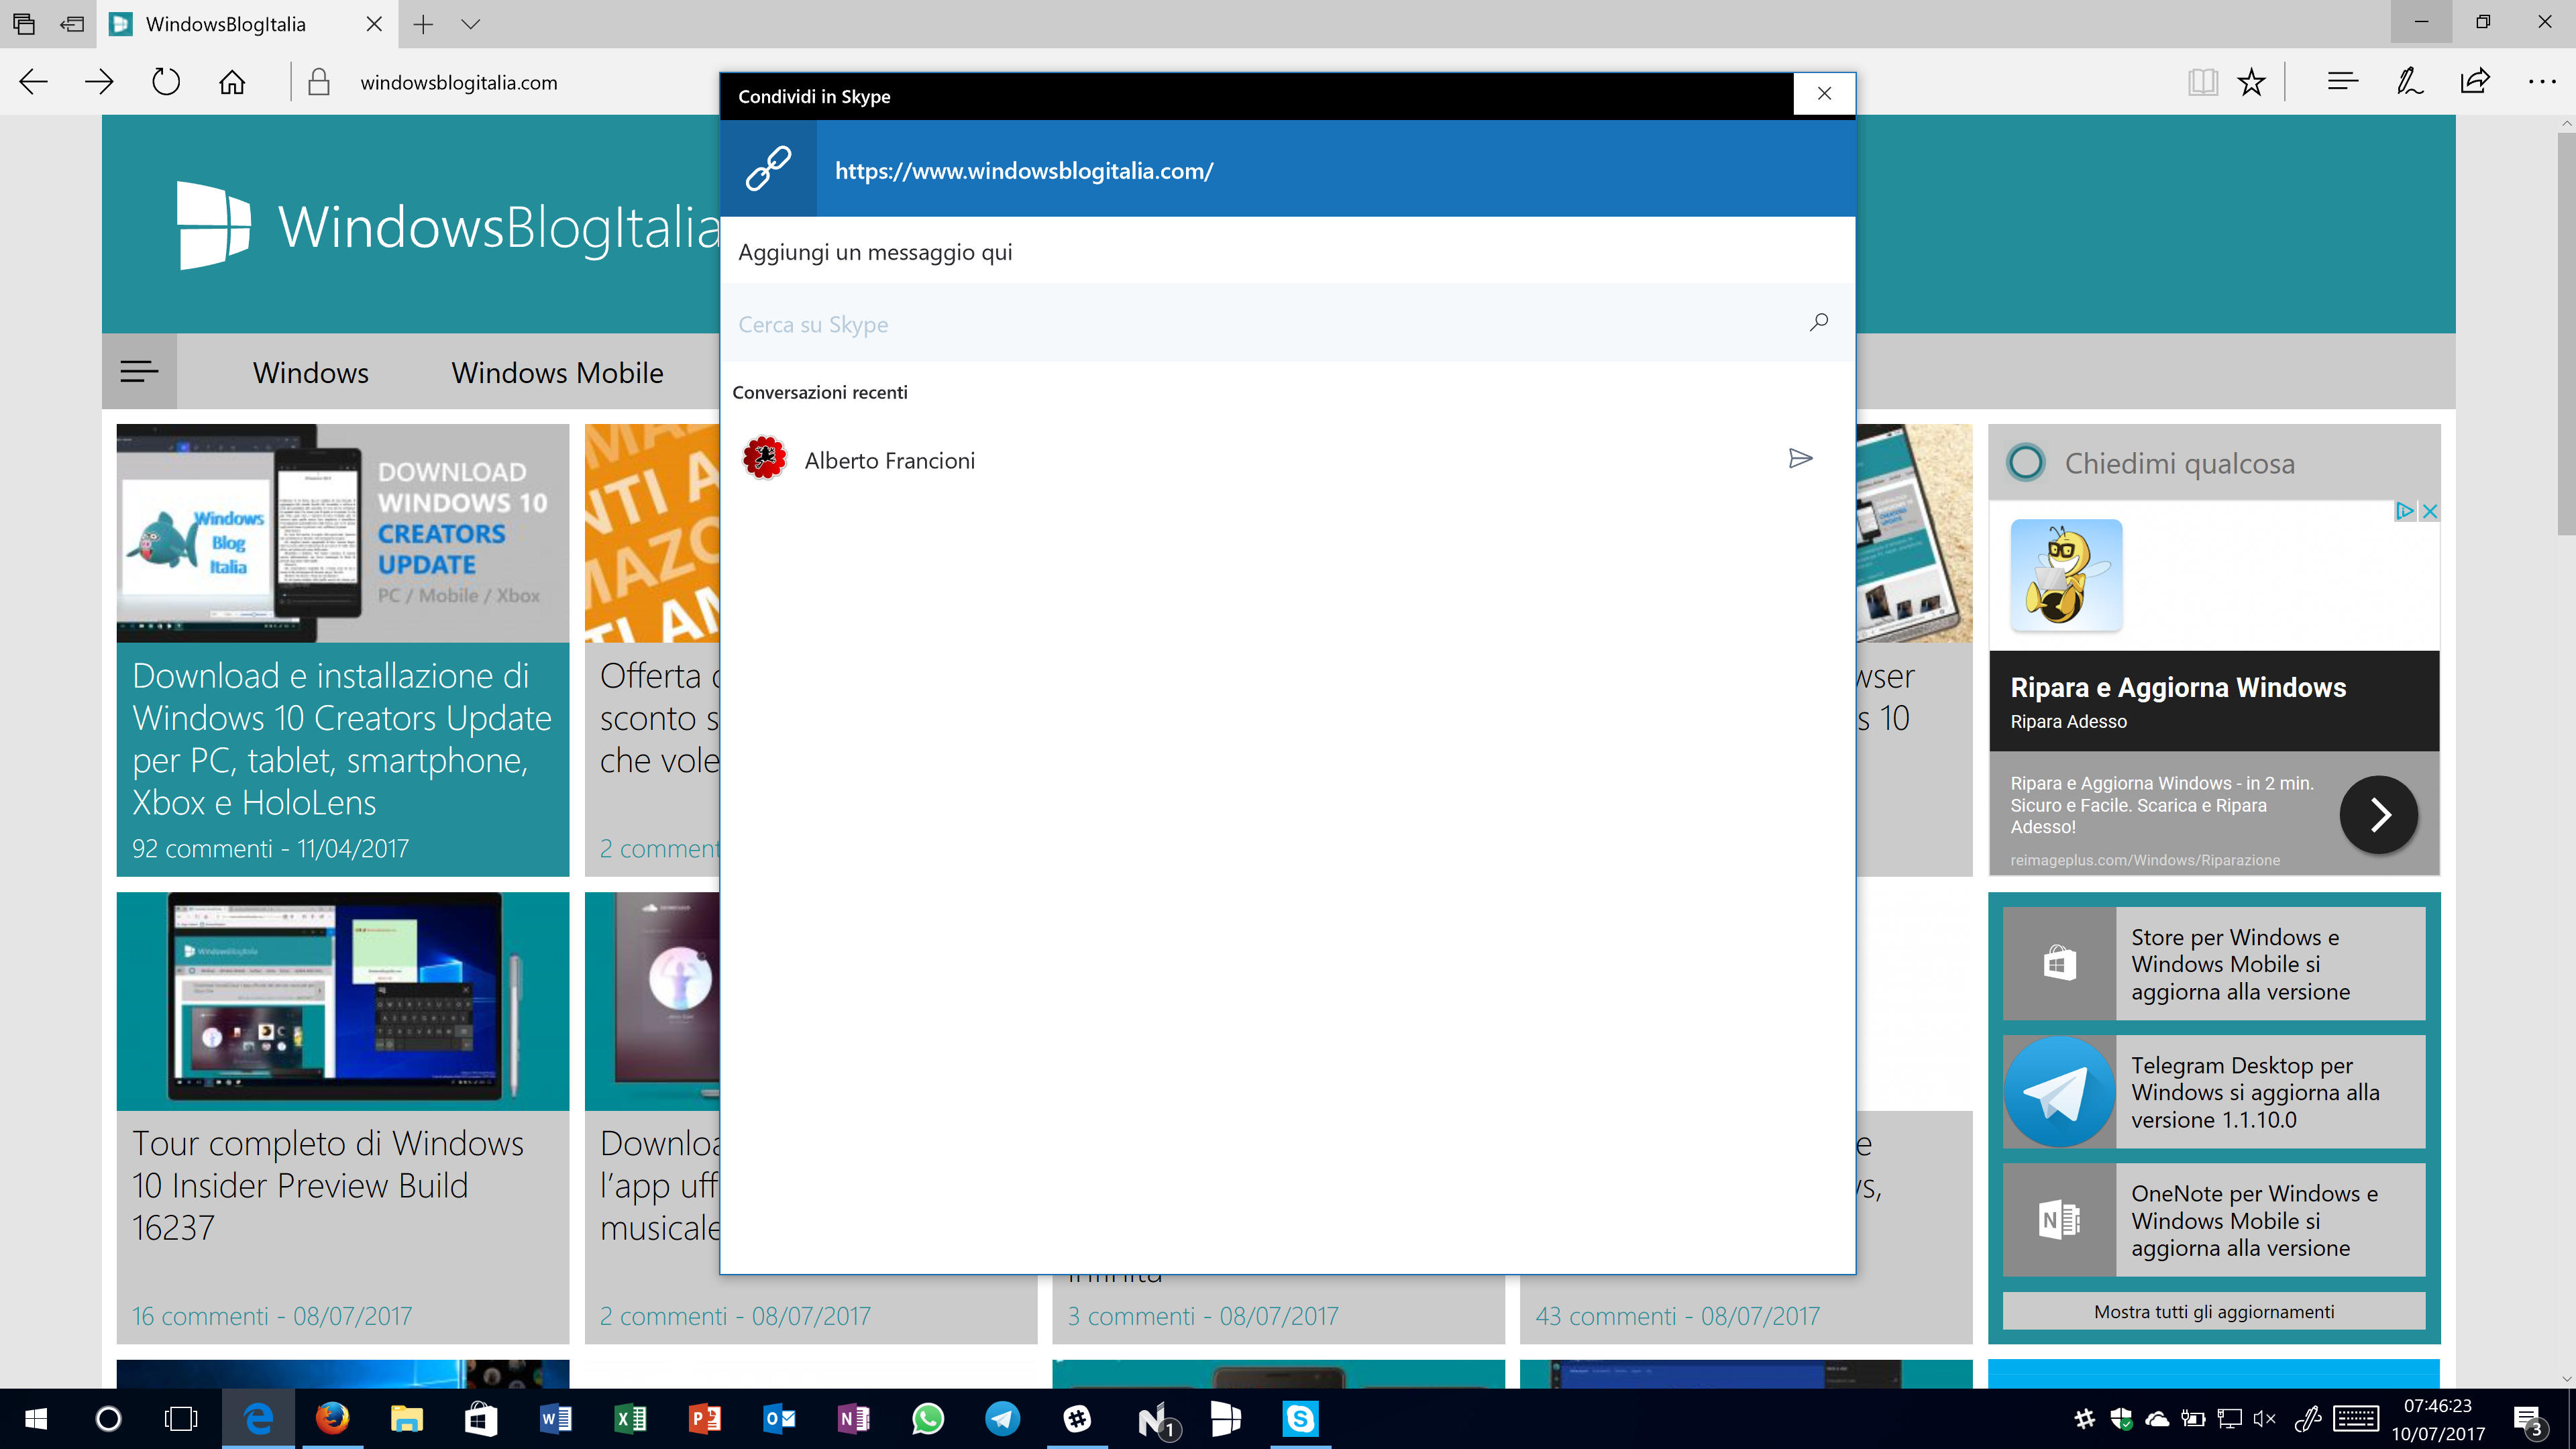Toggle the muted volume tray icon

pos(2264,1418)
